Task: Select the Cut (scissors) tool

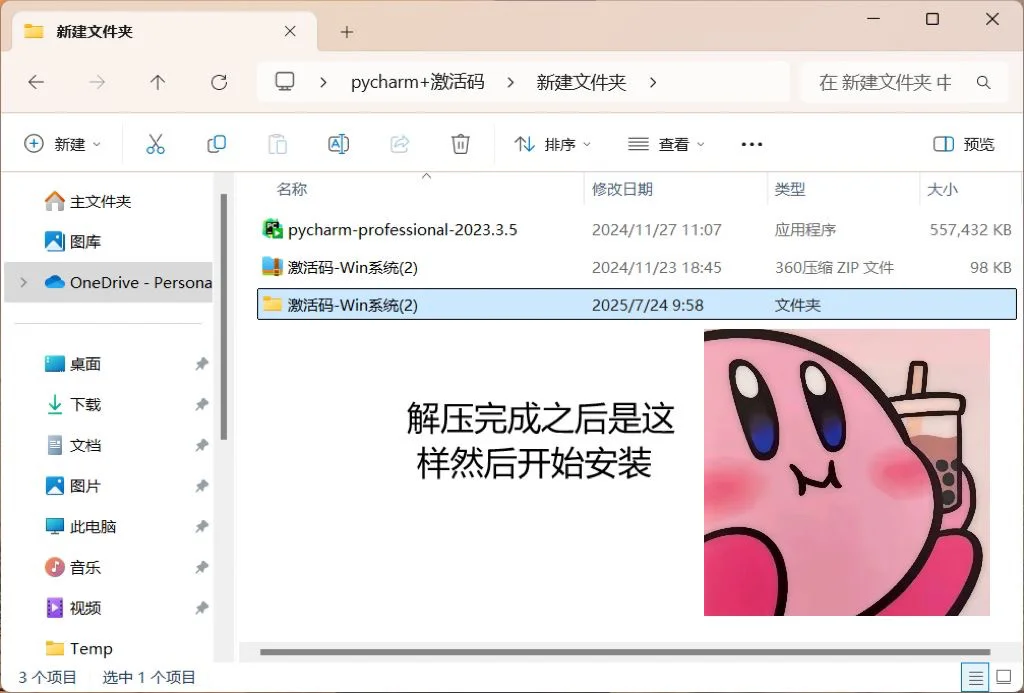Action: [x=155, y=143]
